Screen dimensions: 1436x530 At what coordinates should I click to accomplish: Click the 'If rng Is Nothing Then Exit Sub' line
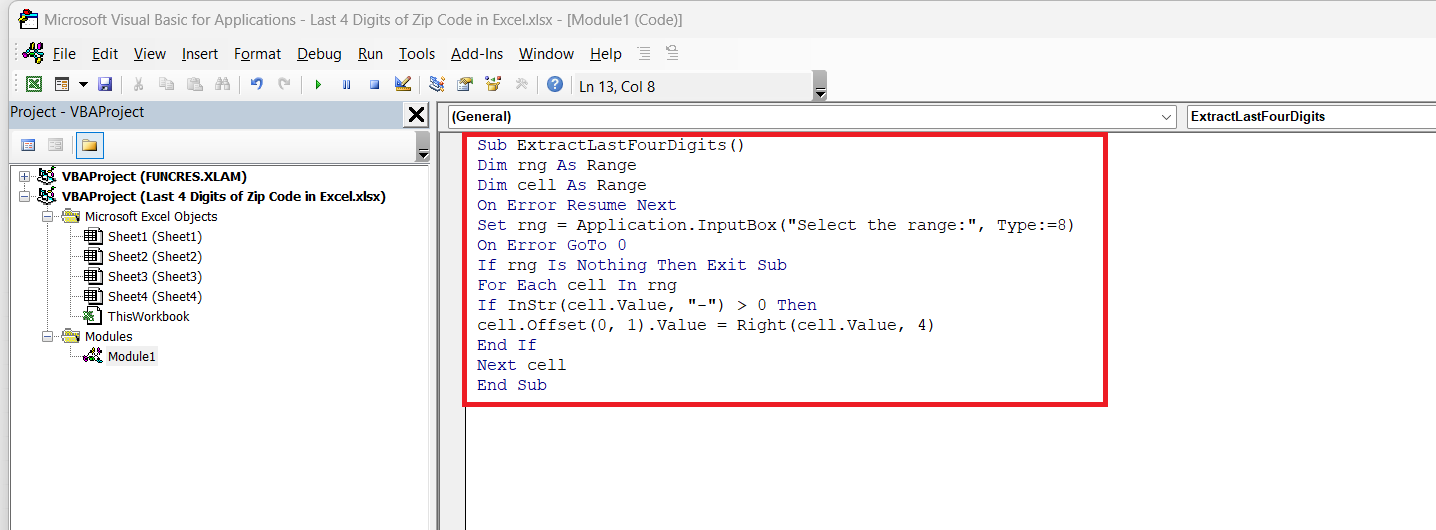(632, 265)
